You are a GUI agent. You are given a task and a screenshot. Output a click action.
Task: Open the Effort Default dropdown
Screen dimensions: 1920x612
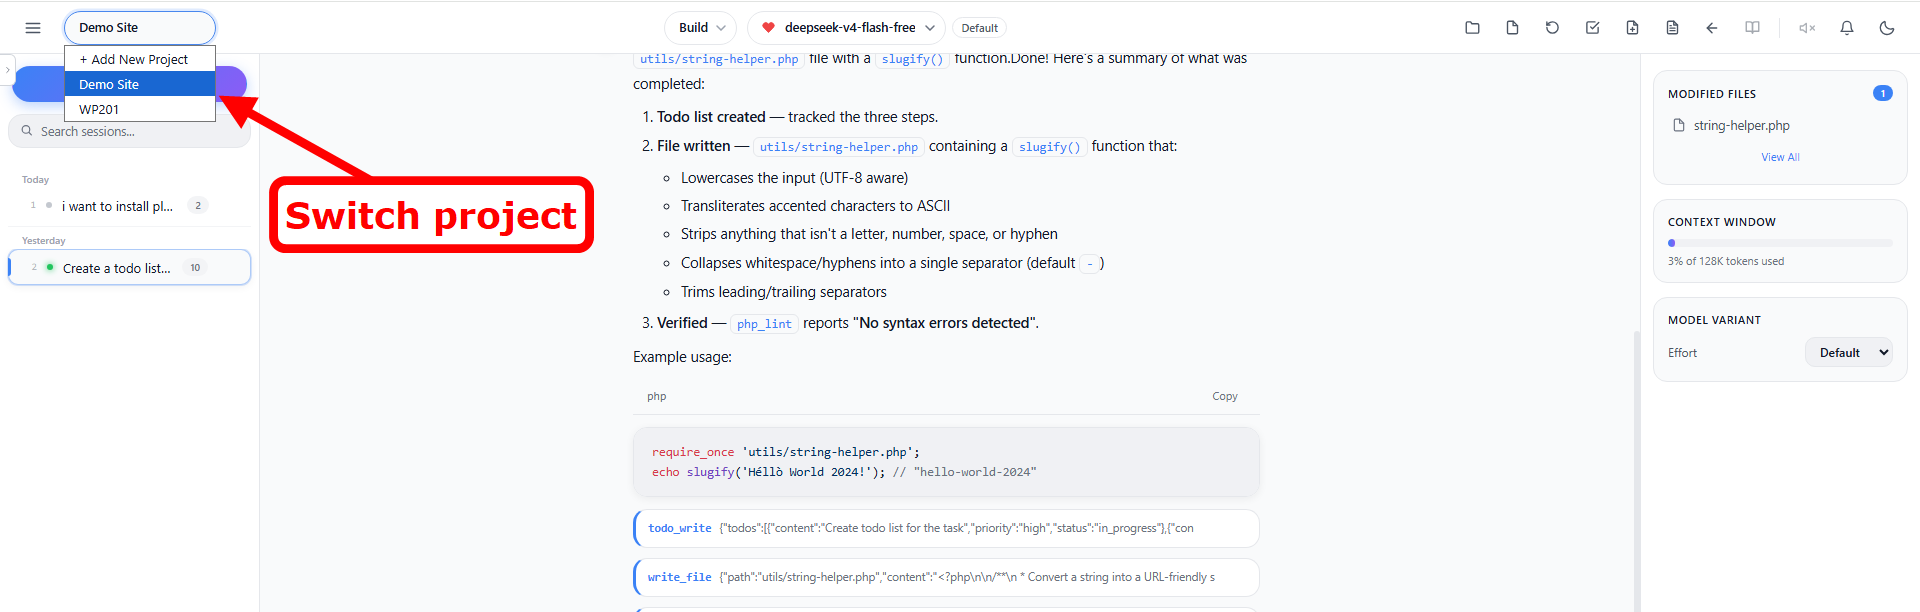point(1849,352)
